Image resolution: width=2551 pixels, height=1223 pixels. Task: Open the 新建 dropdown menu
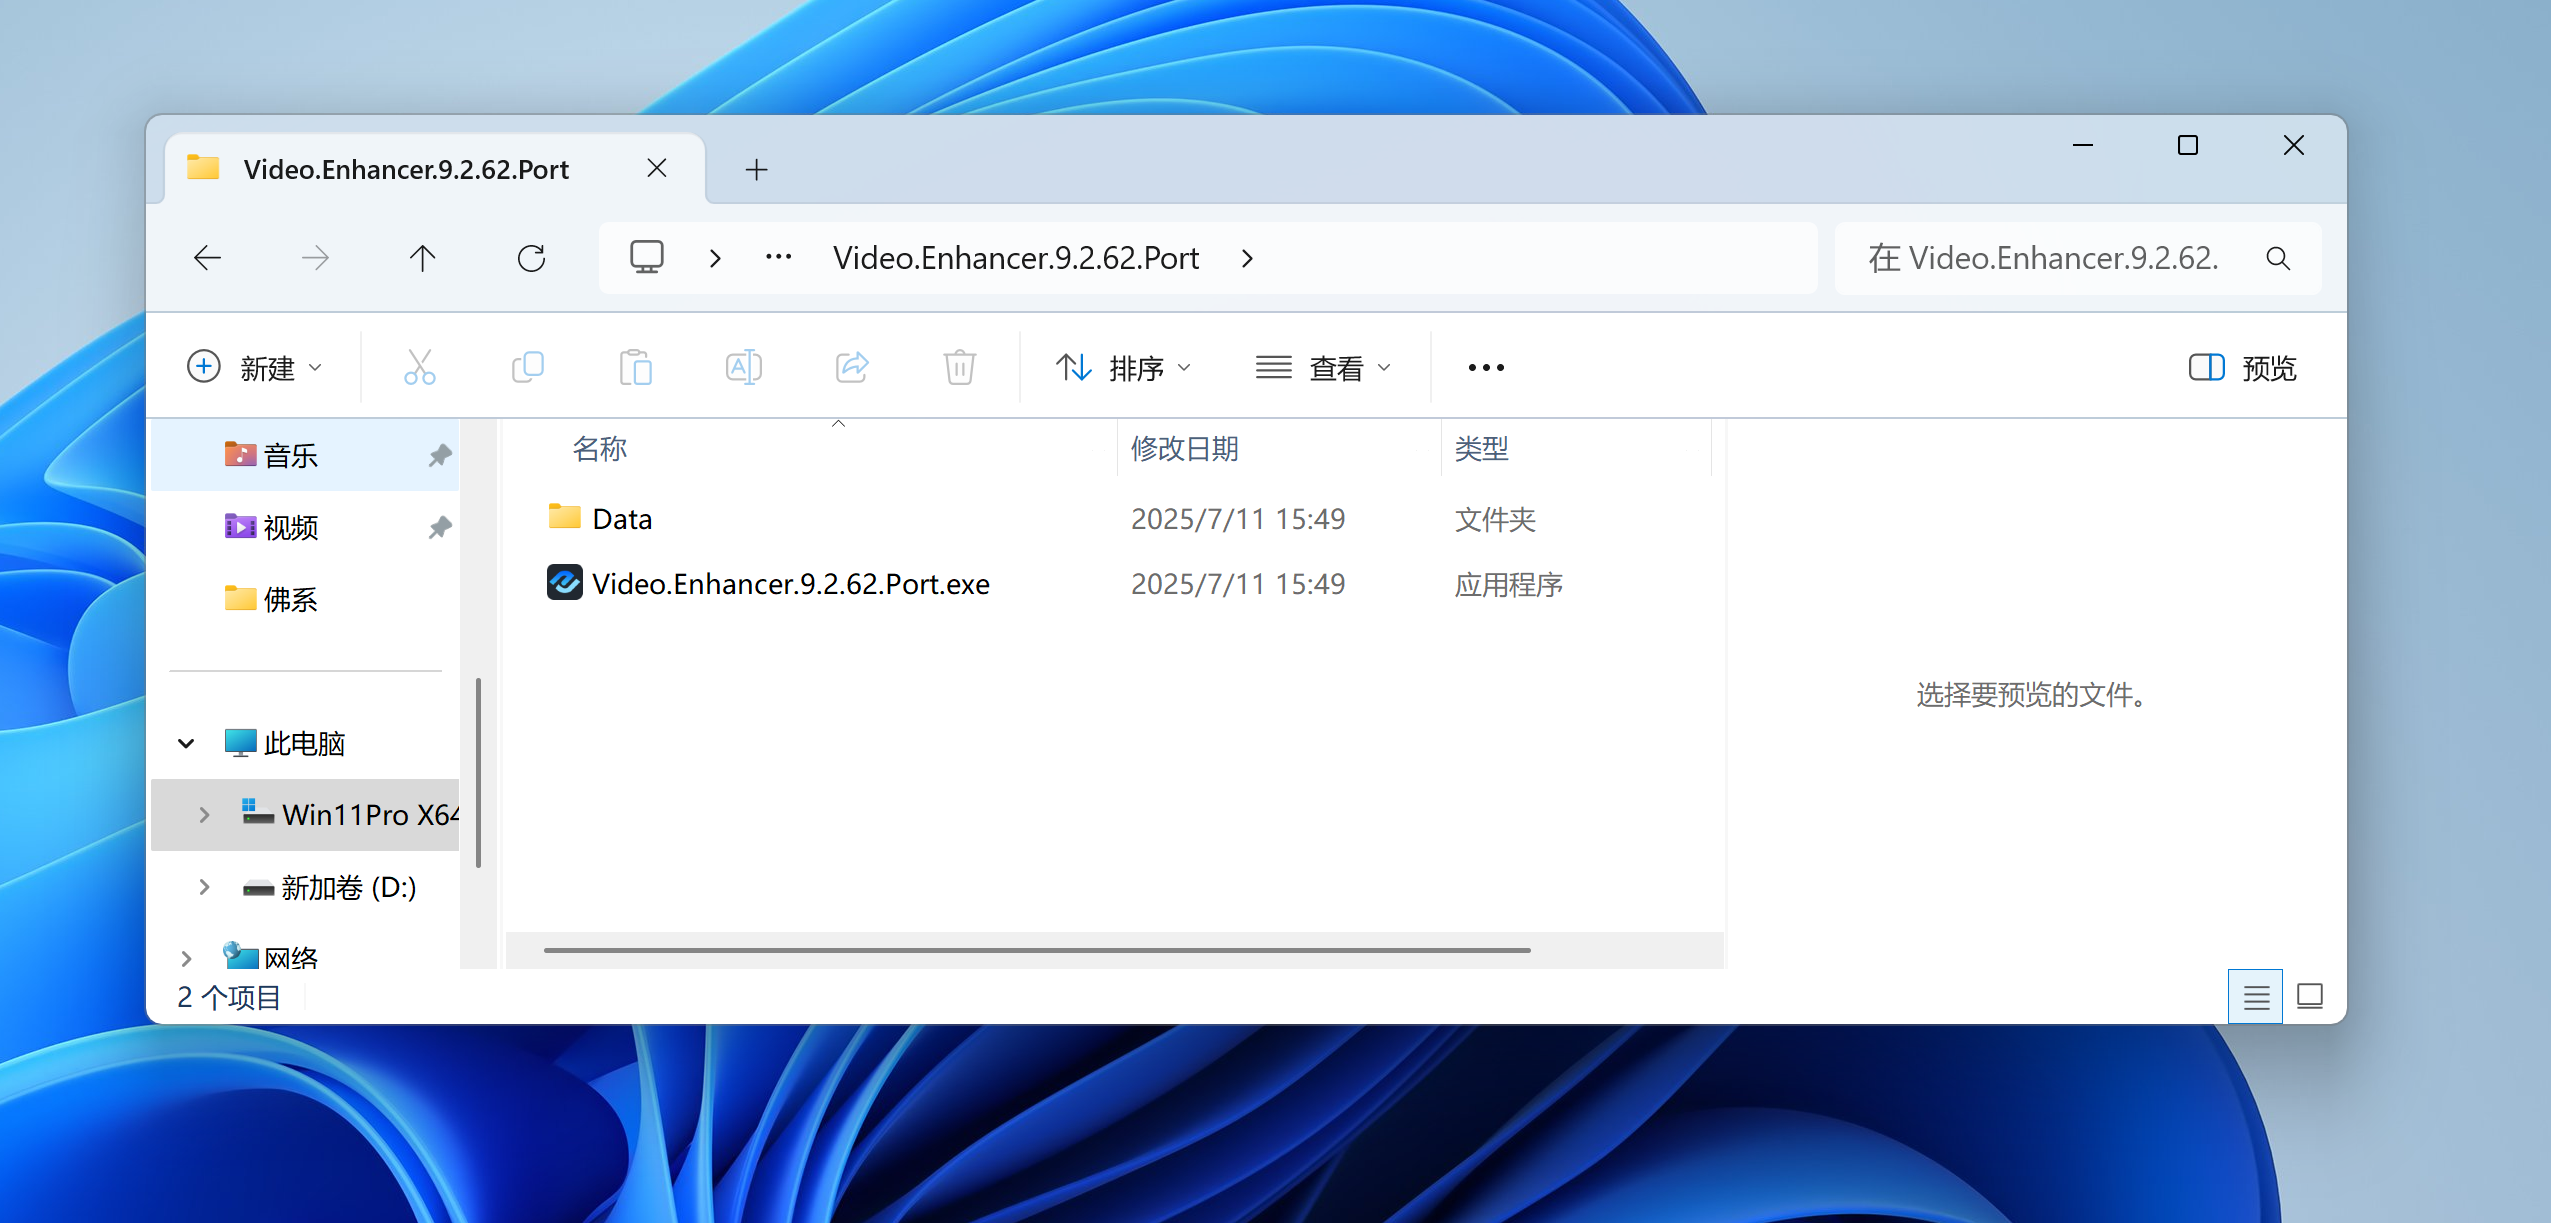coord(255,367)
